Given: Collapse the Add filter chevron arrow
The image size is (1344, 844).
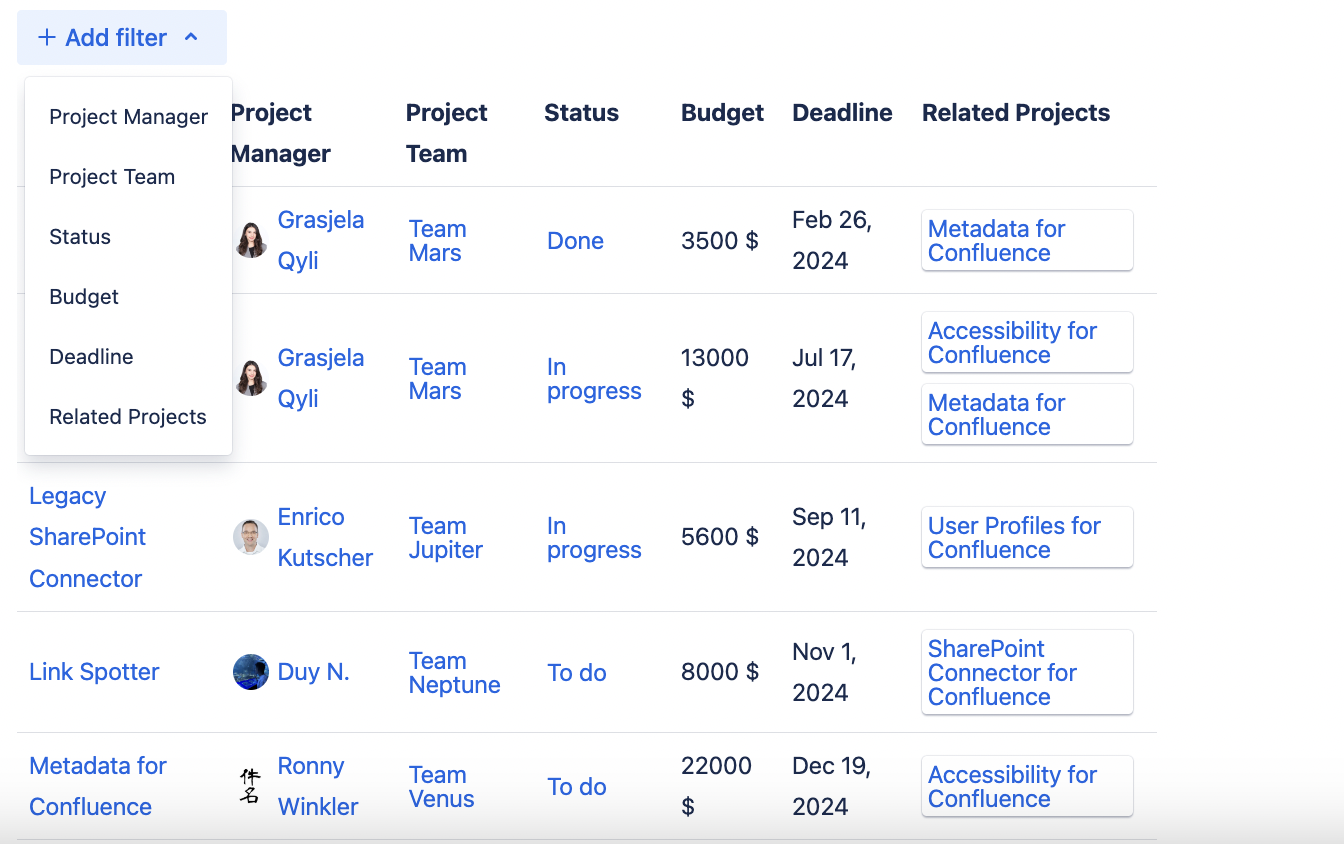Looking at the screenshot, I should [191, 38].
